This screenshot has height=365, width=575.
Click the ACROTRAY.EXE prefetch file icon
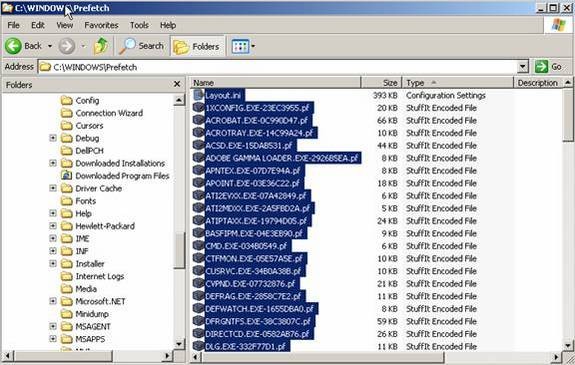[198, 133]
